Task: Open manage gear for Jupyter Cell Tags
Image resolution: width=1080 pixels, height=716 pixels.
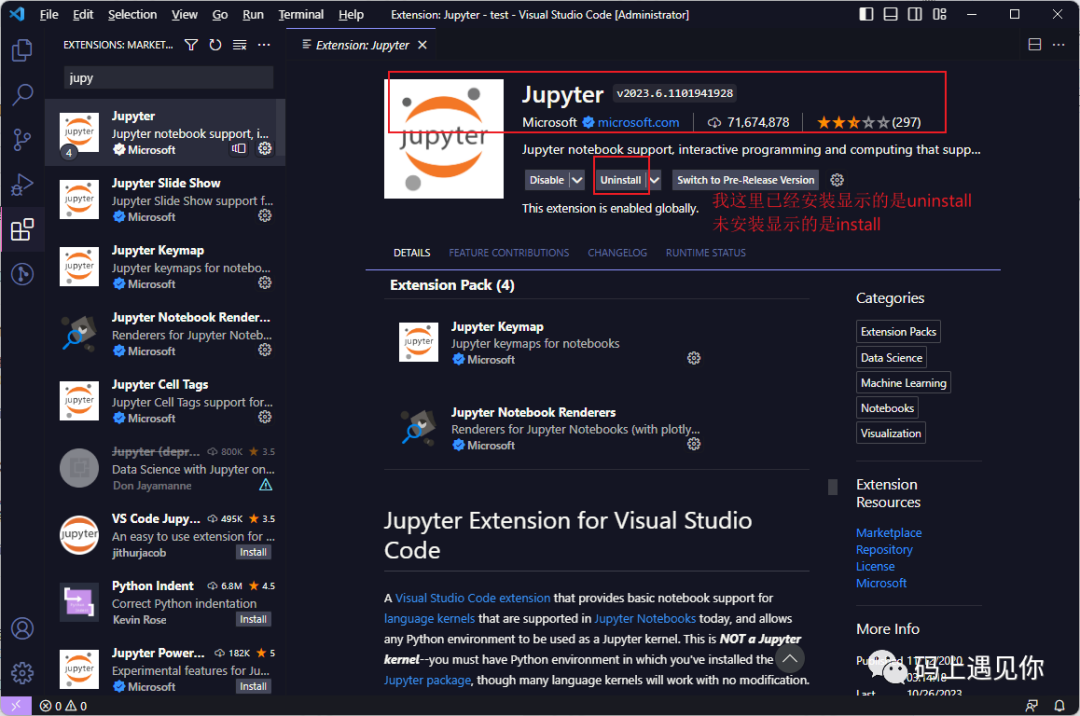Action: (264, 417)
